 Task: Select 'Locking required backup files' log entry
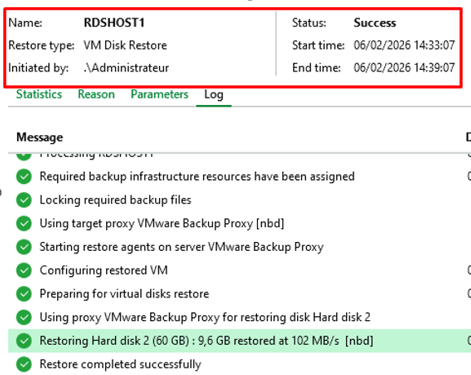pyautogui.click(x=115, y=200)
